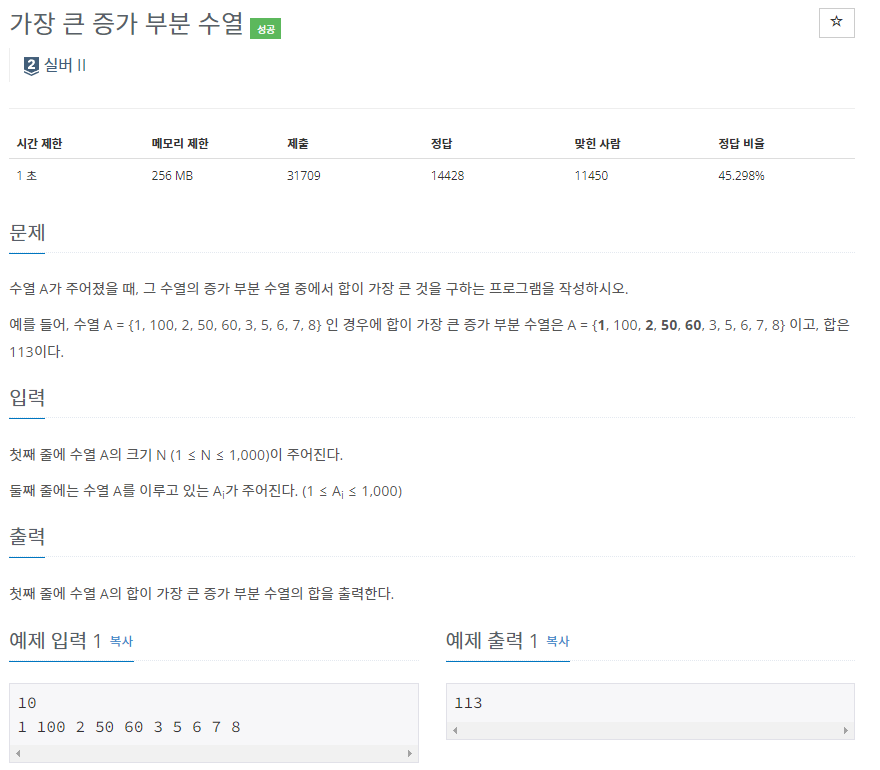This screenshot has width=880, height=770.
Task: Click the 예제 출력 1 heading
Action: [x=492, y=640]
